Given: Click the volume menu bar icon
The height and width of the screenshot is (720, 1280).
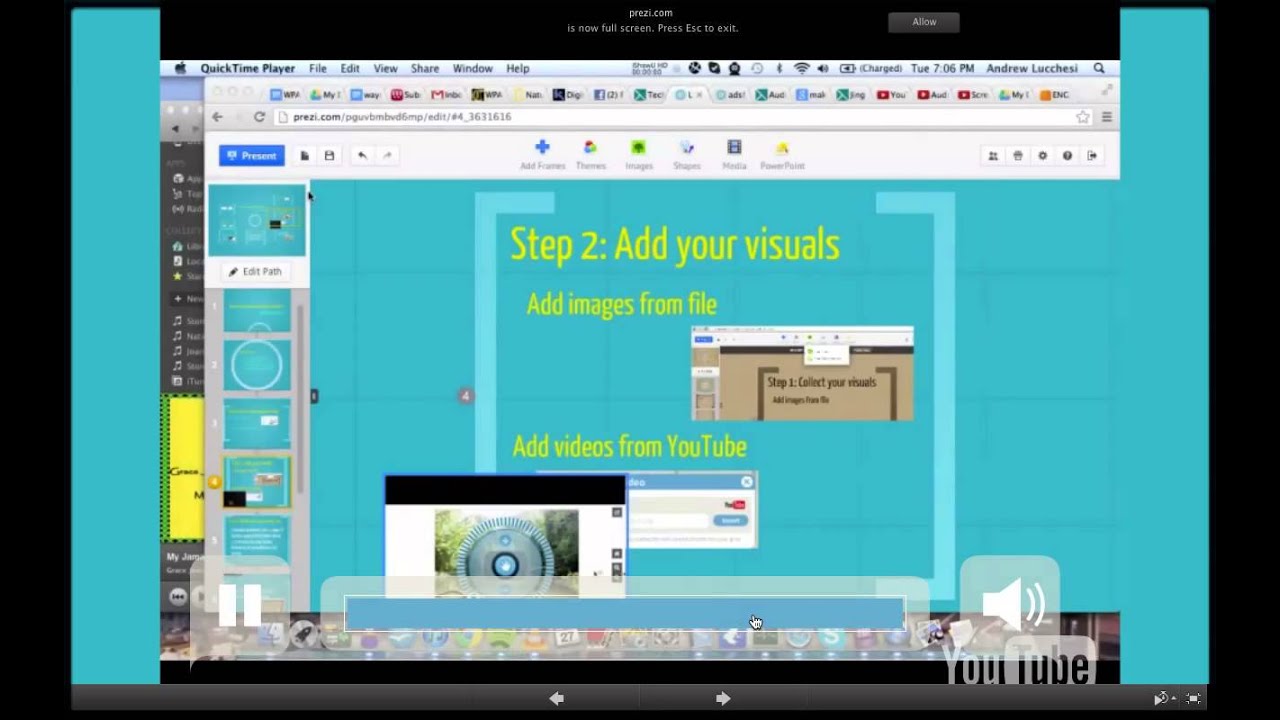Looking at the screenshot, I should [x=823, y=69].
